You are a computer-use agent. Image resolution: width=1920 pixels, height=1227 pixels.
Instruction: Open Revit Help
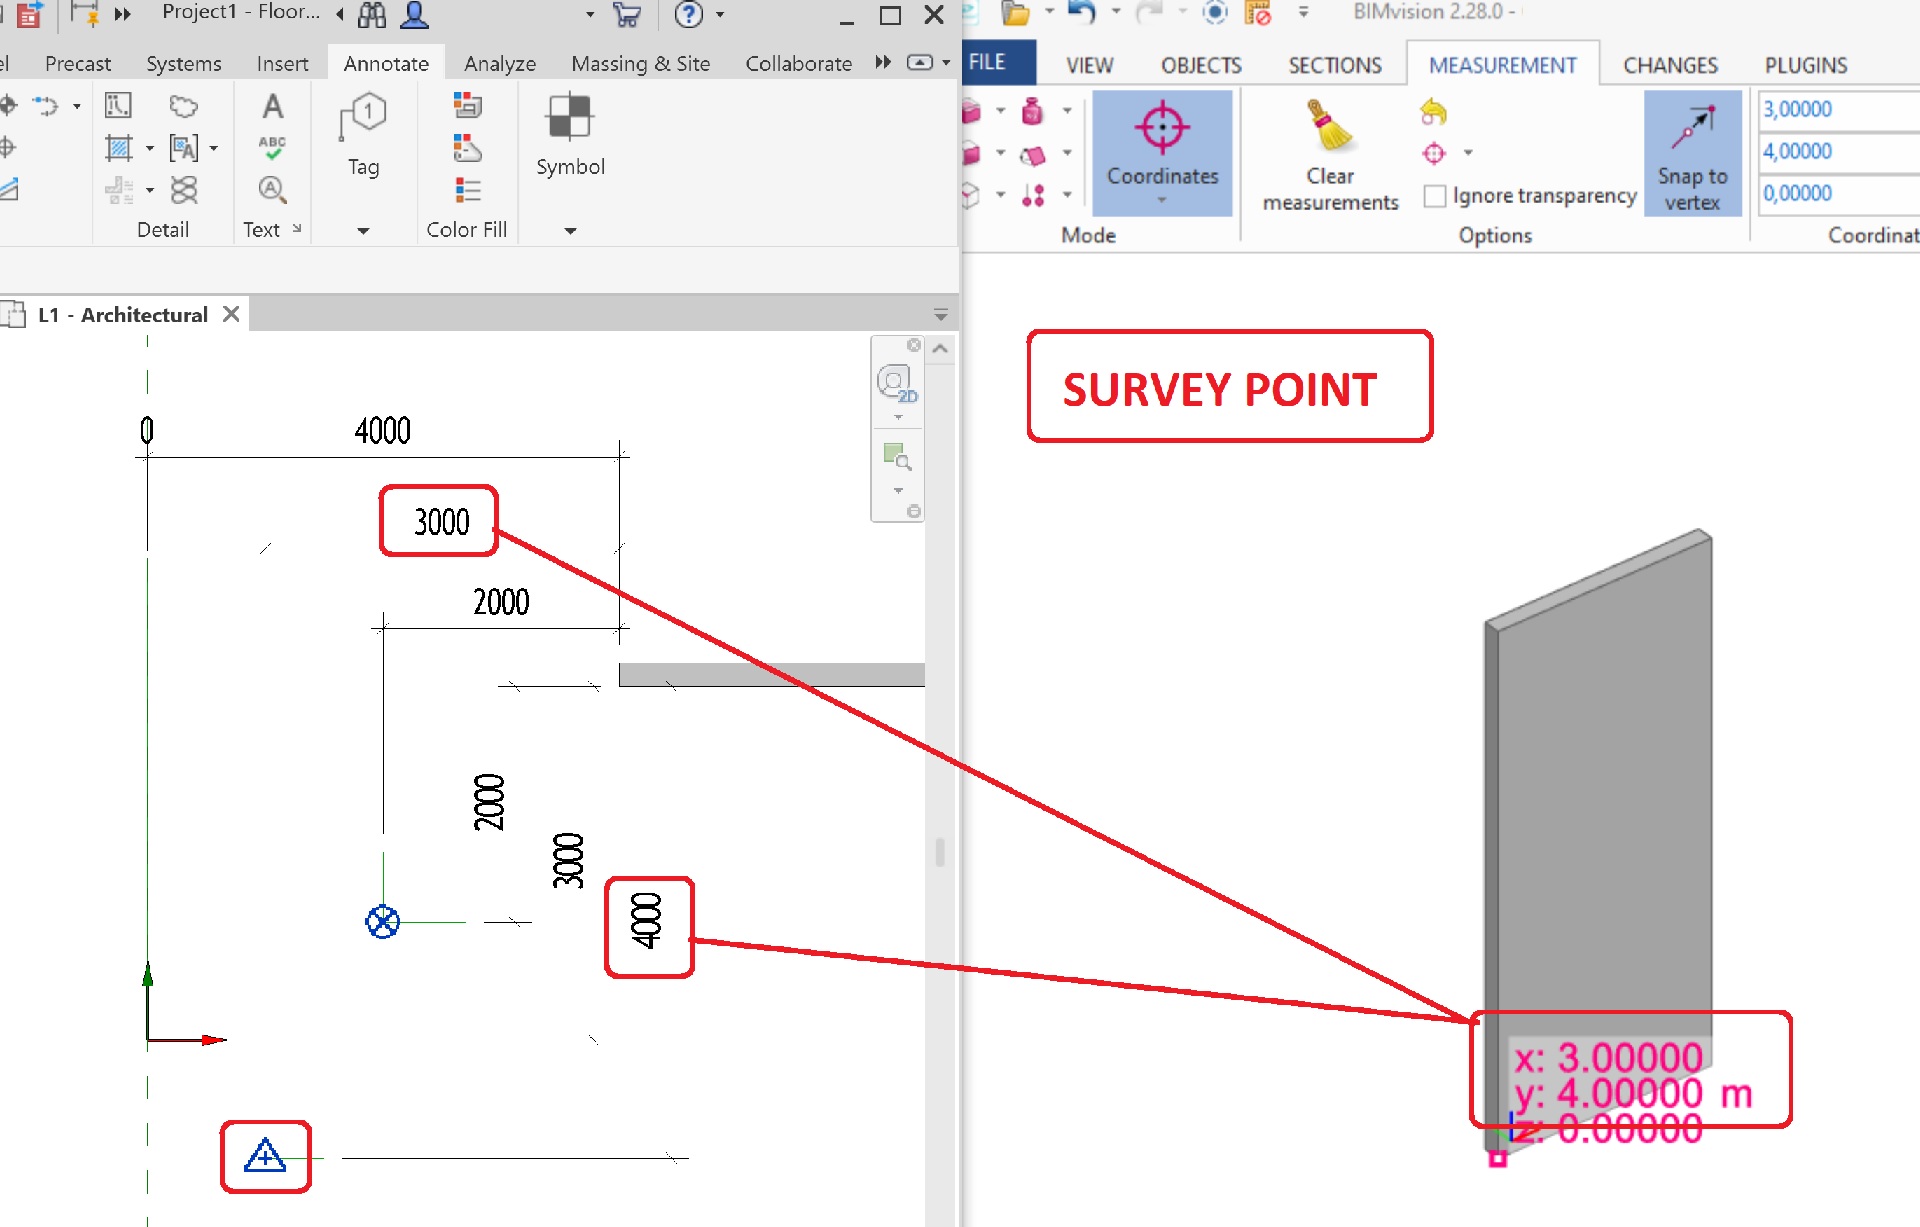click(689, 14)
